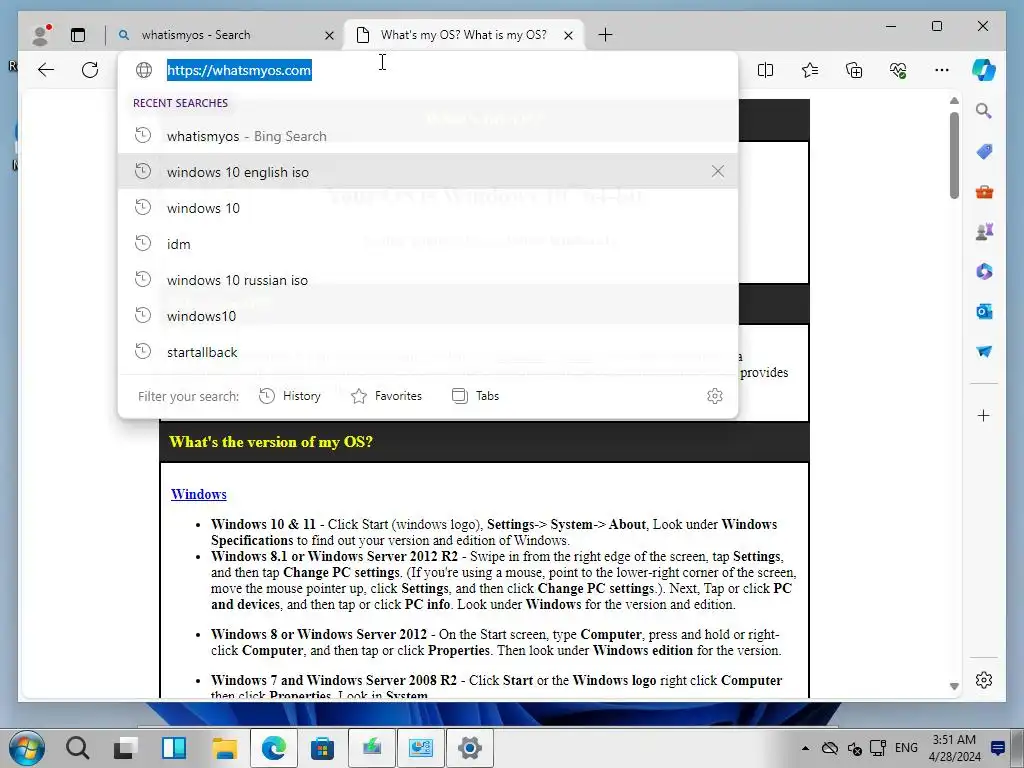Open sidebar Shopping tag icon
Screen dimensions: 1024x768
tap(984, 152)
